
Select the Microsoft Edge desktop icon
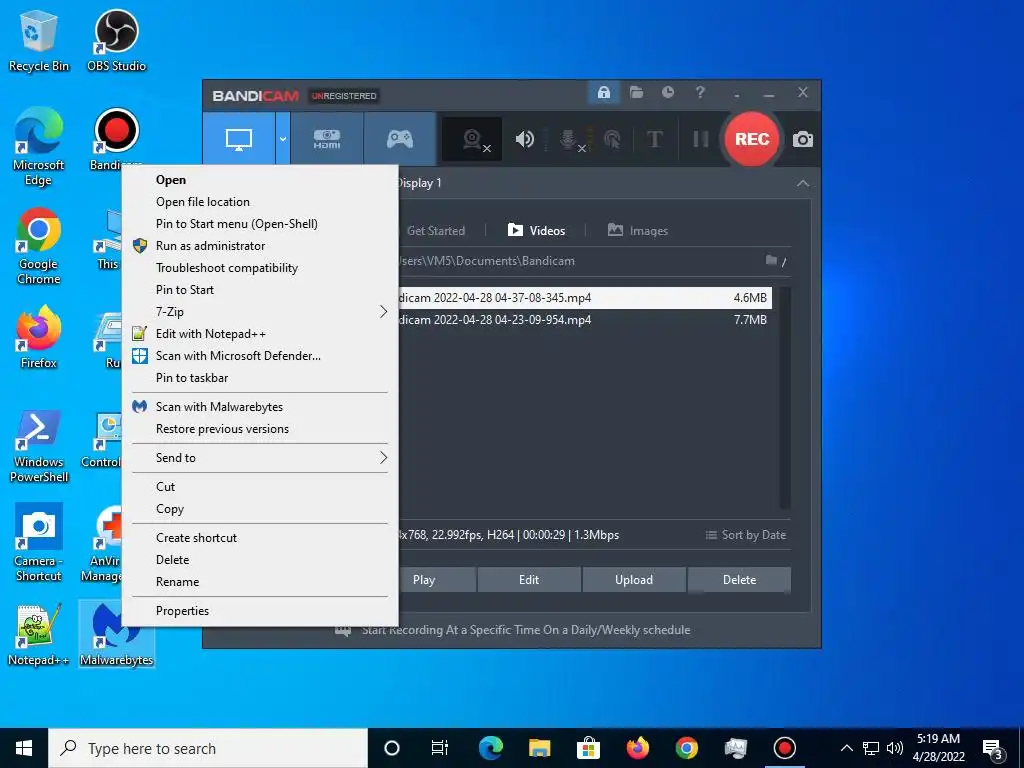click(x=39, y=146)
